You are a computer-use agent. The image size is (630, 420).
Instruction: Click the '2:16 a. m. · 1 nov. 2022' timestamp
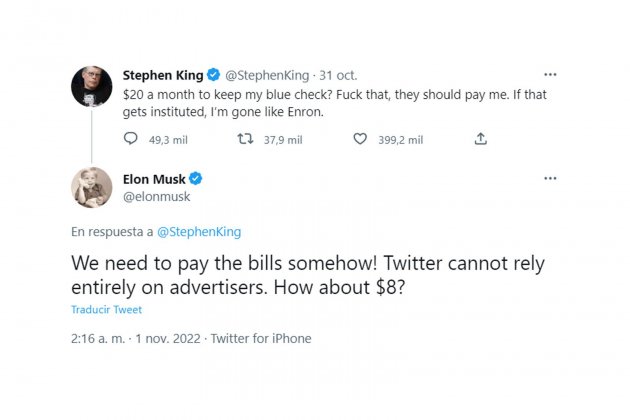[136, 338]
